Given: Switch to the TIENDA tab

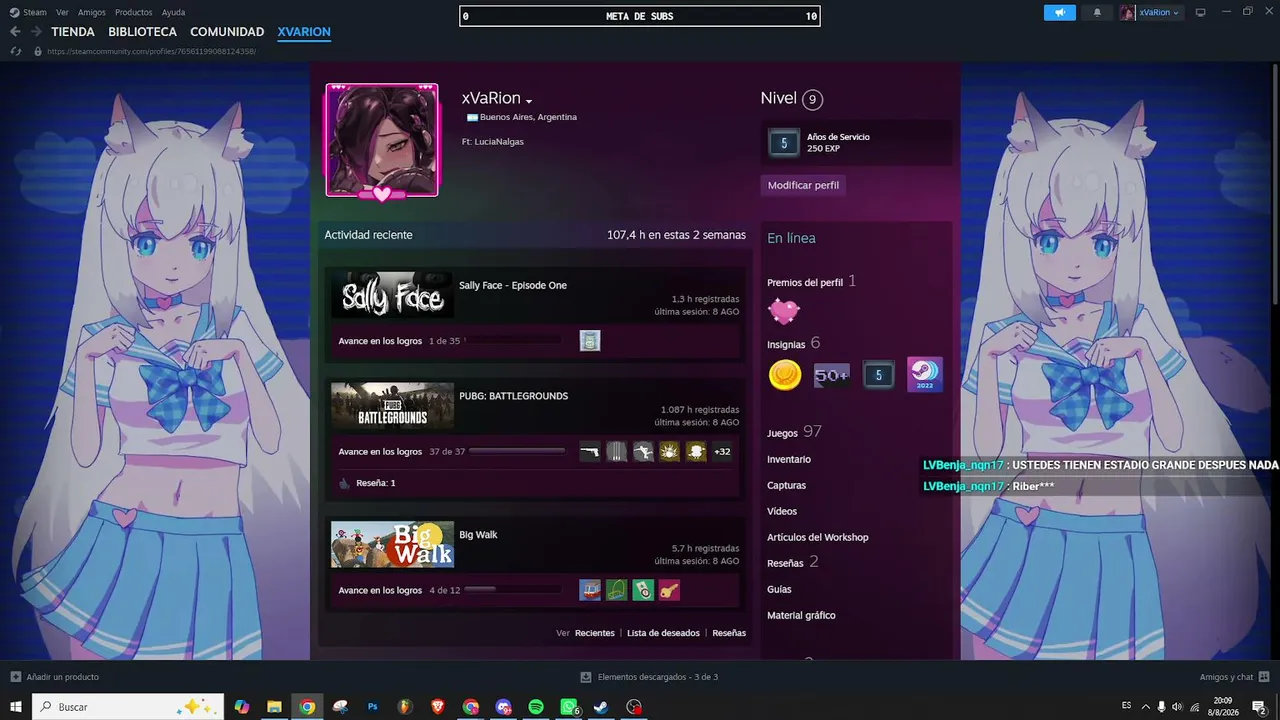Looking at the screenshot, I should click(73, 32).
